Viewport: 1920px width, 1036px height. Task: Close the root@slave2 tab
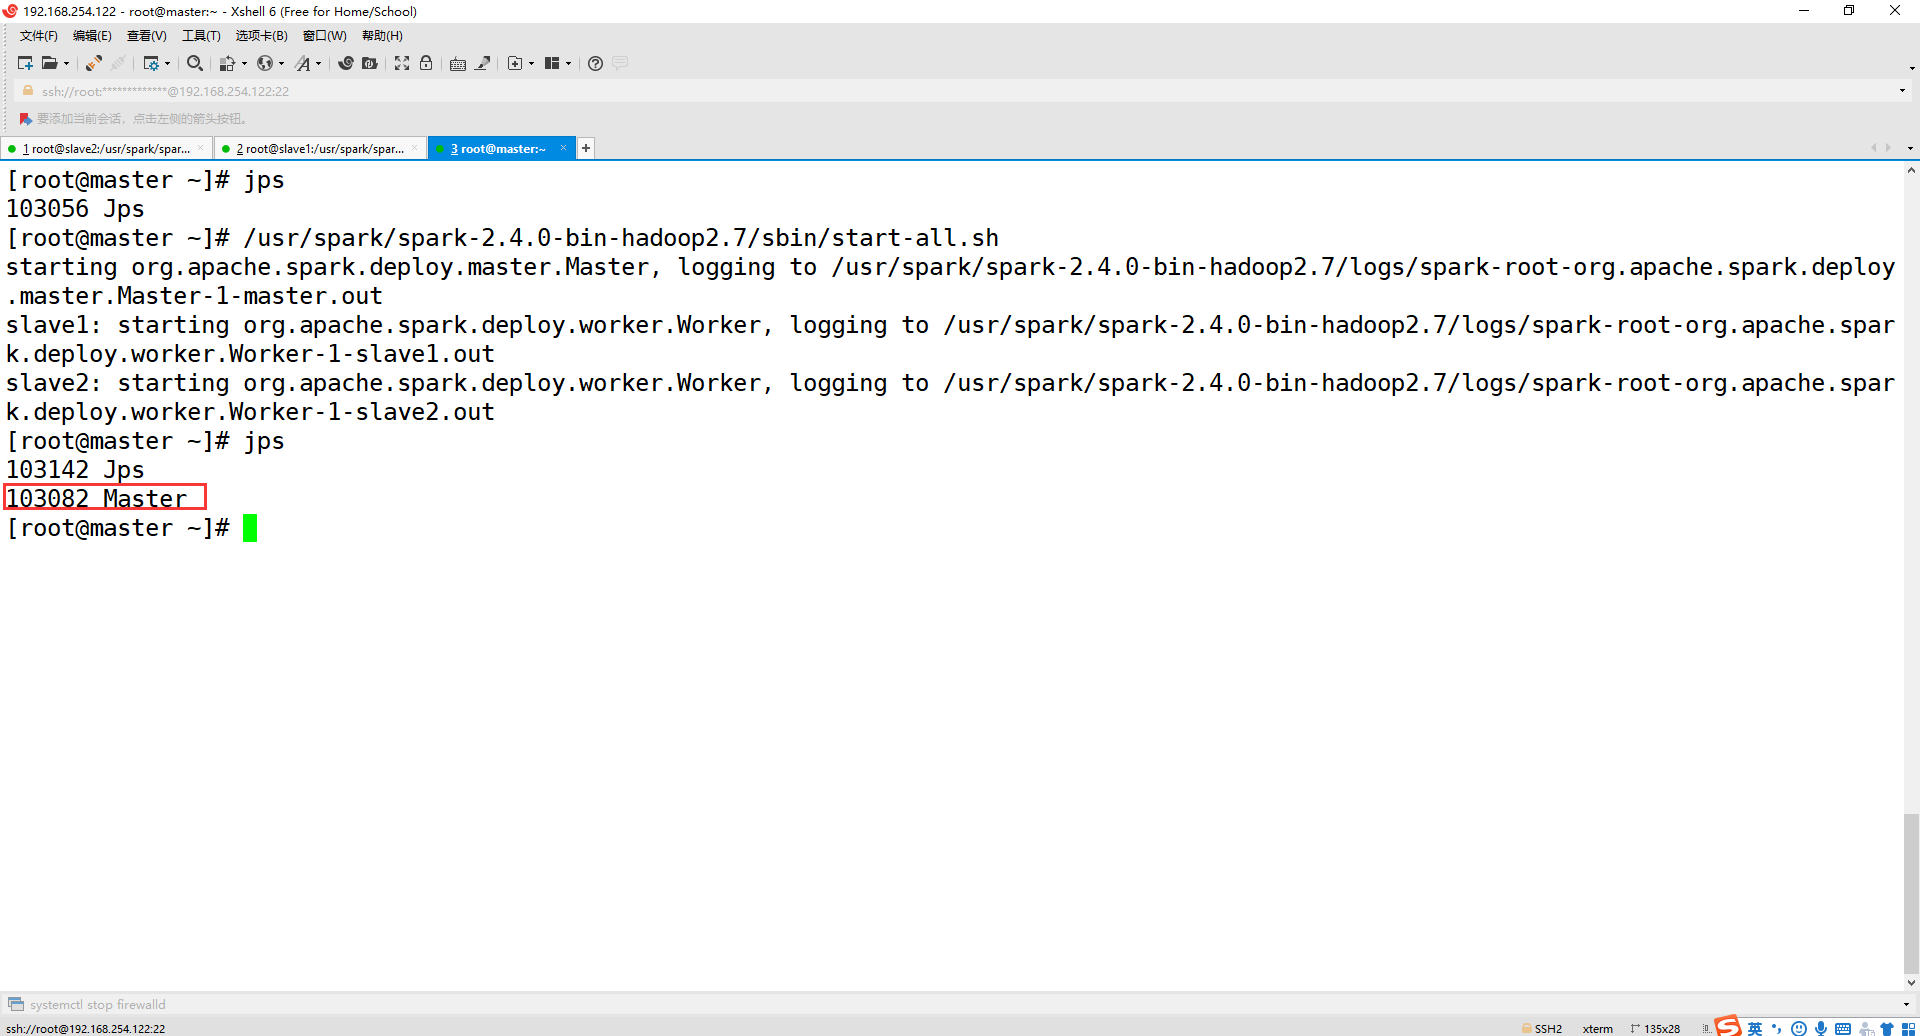click(200, 148)
